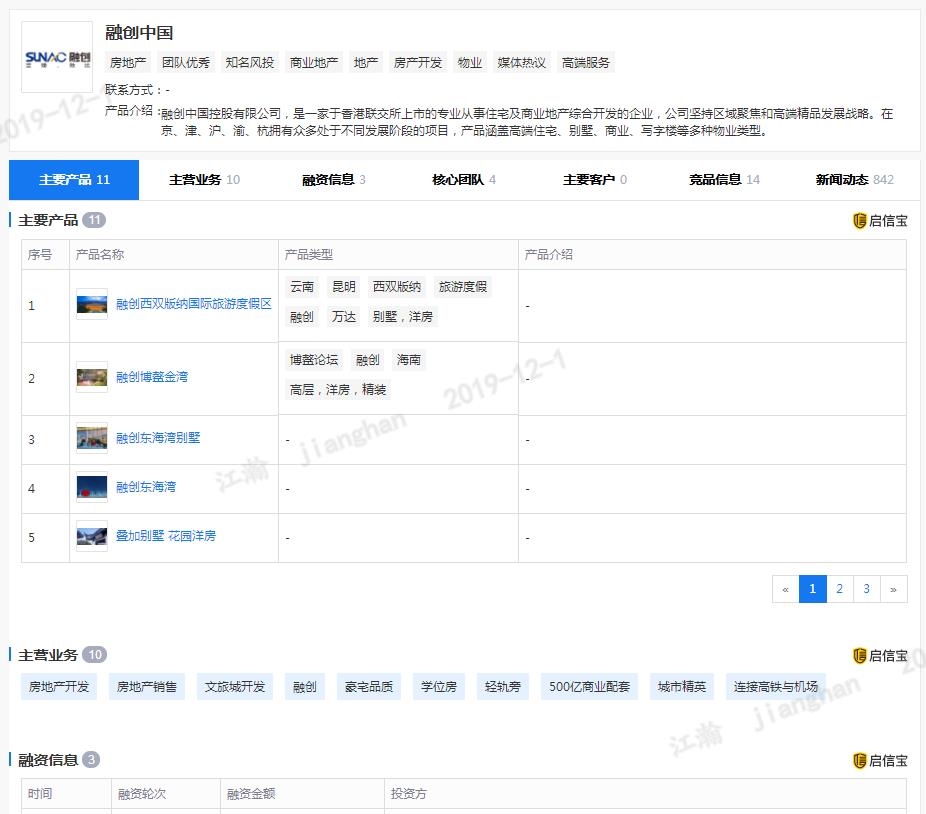The image size is (926, 814).
Task: Click the 豪宅品质 business tag
Action: 369,686
